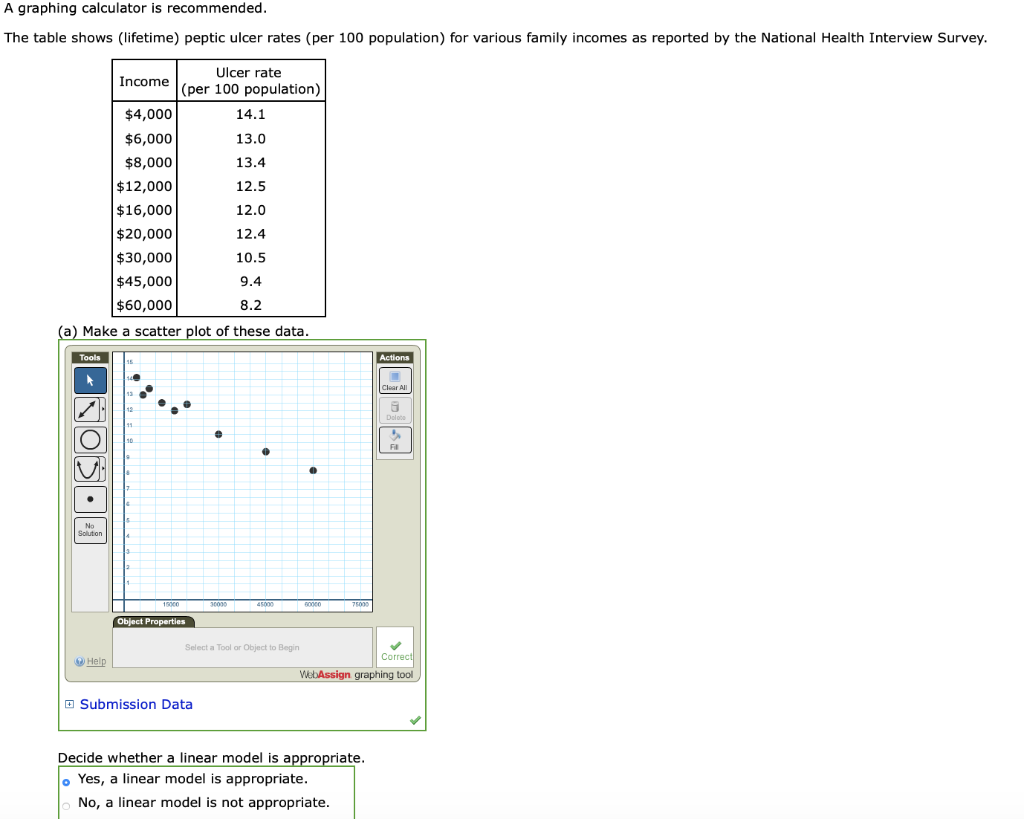Expand the Submission Data section
This screenshot has width=1024, height=819.
point(69,704)
